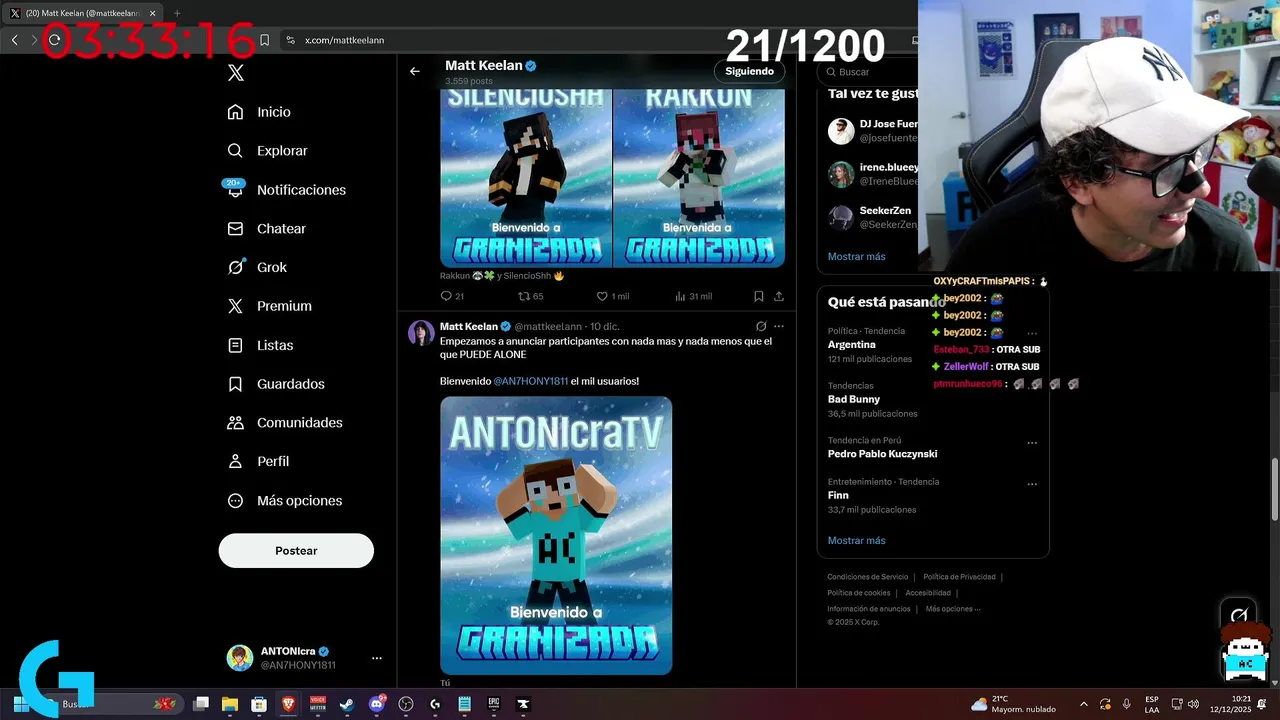Open options for Argentina trend
The image size is (1280, 720).
pos(1032,333)
